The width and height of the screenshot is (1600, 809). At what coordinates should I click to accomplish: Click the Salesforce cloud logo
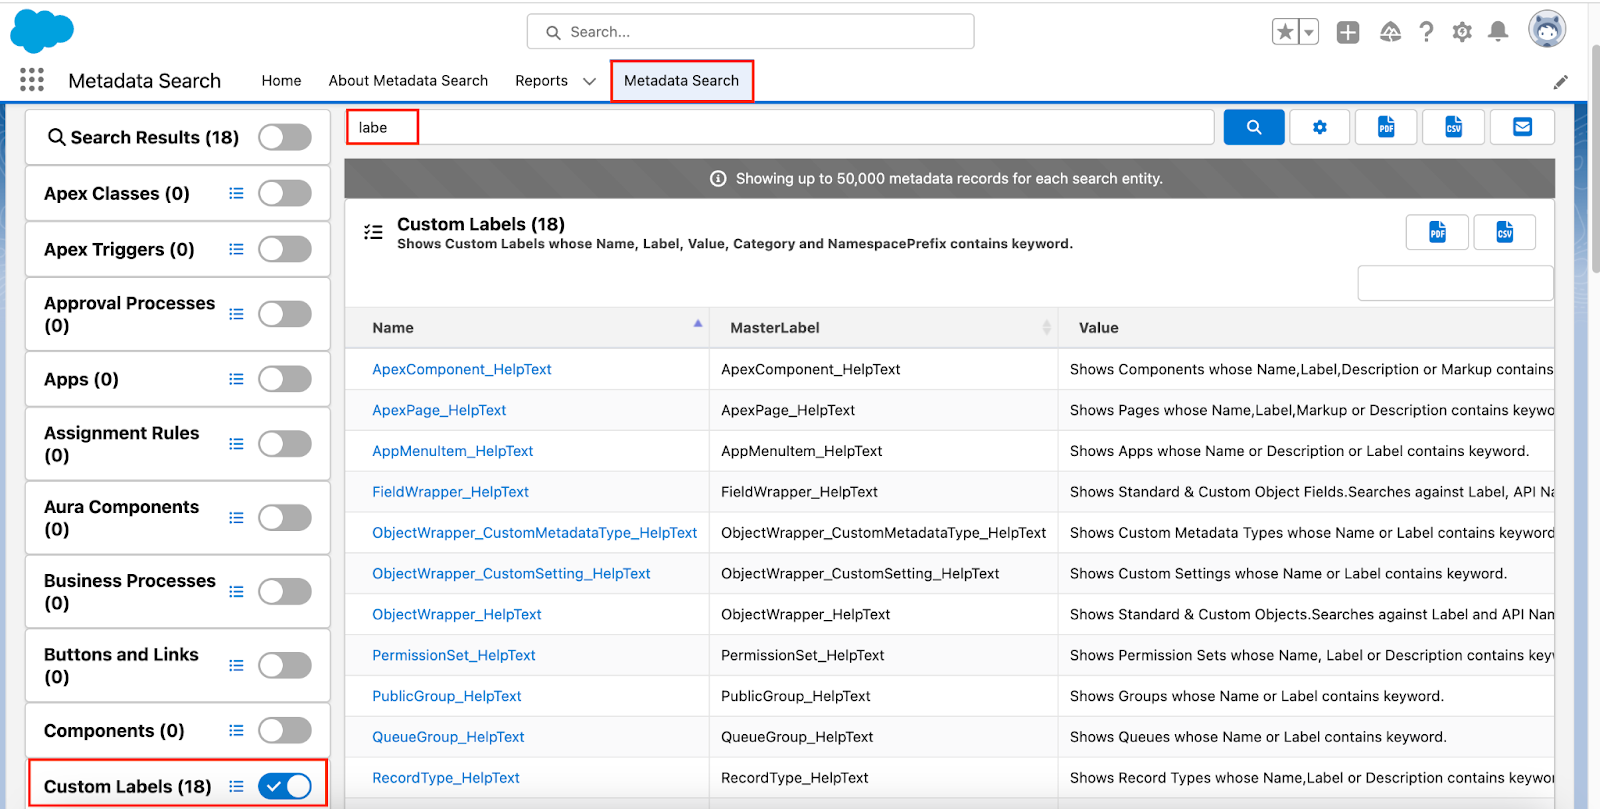42,31
